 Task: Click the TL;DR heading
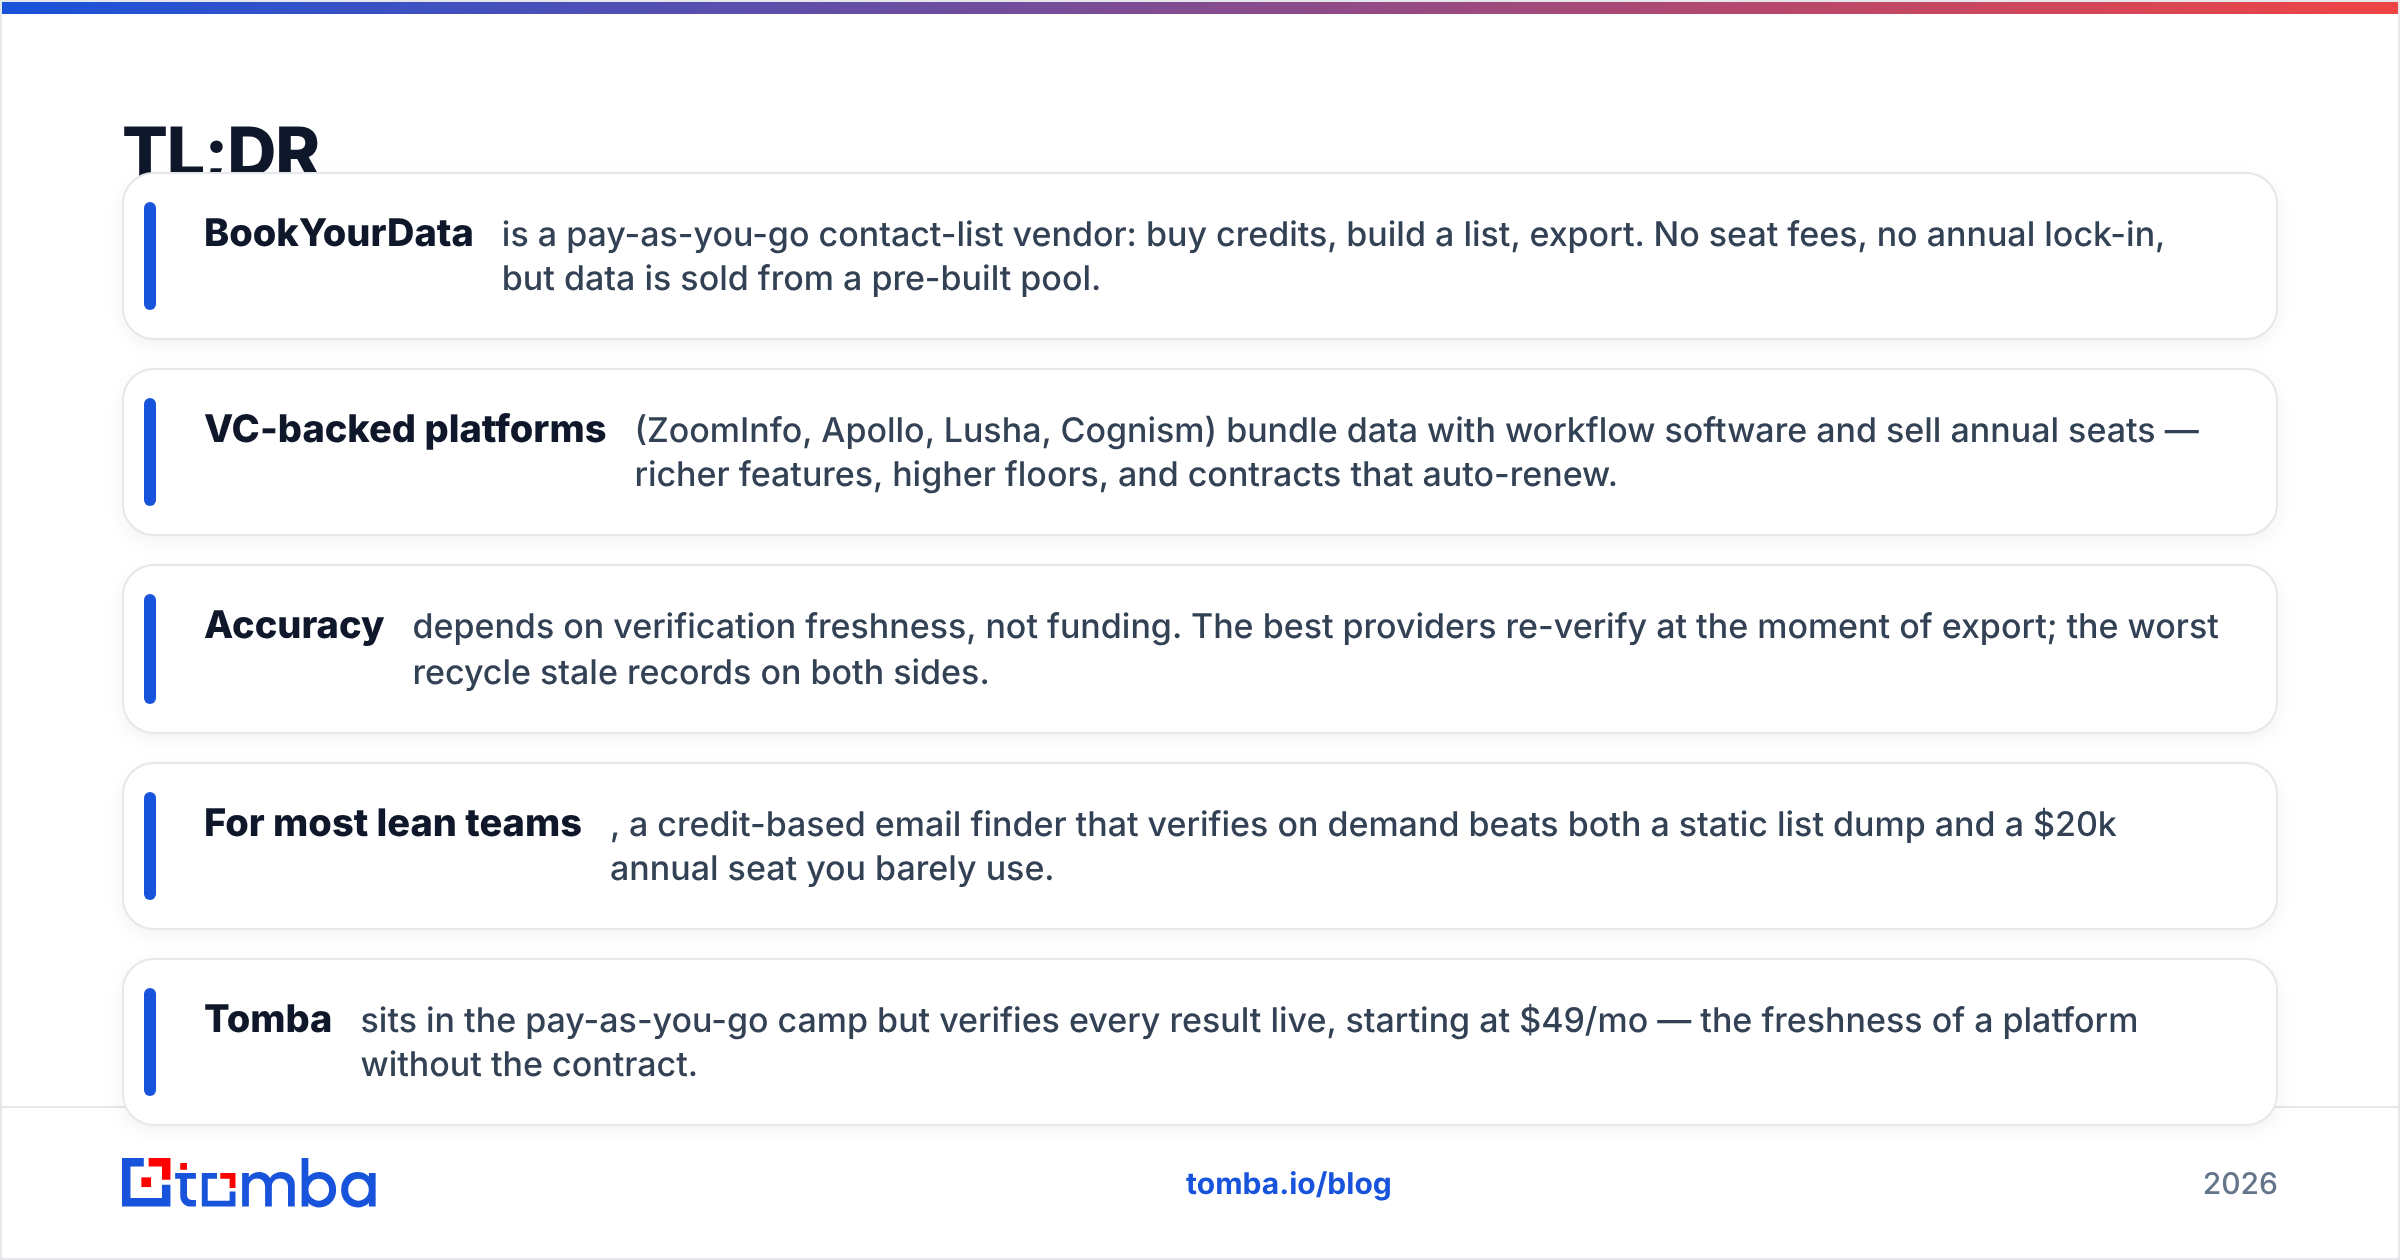point(221,150)
